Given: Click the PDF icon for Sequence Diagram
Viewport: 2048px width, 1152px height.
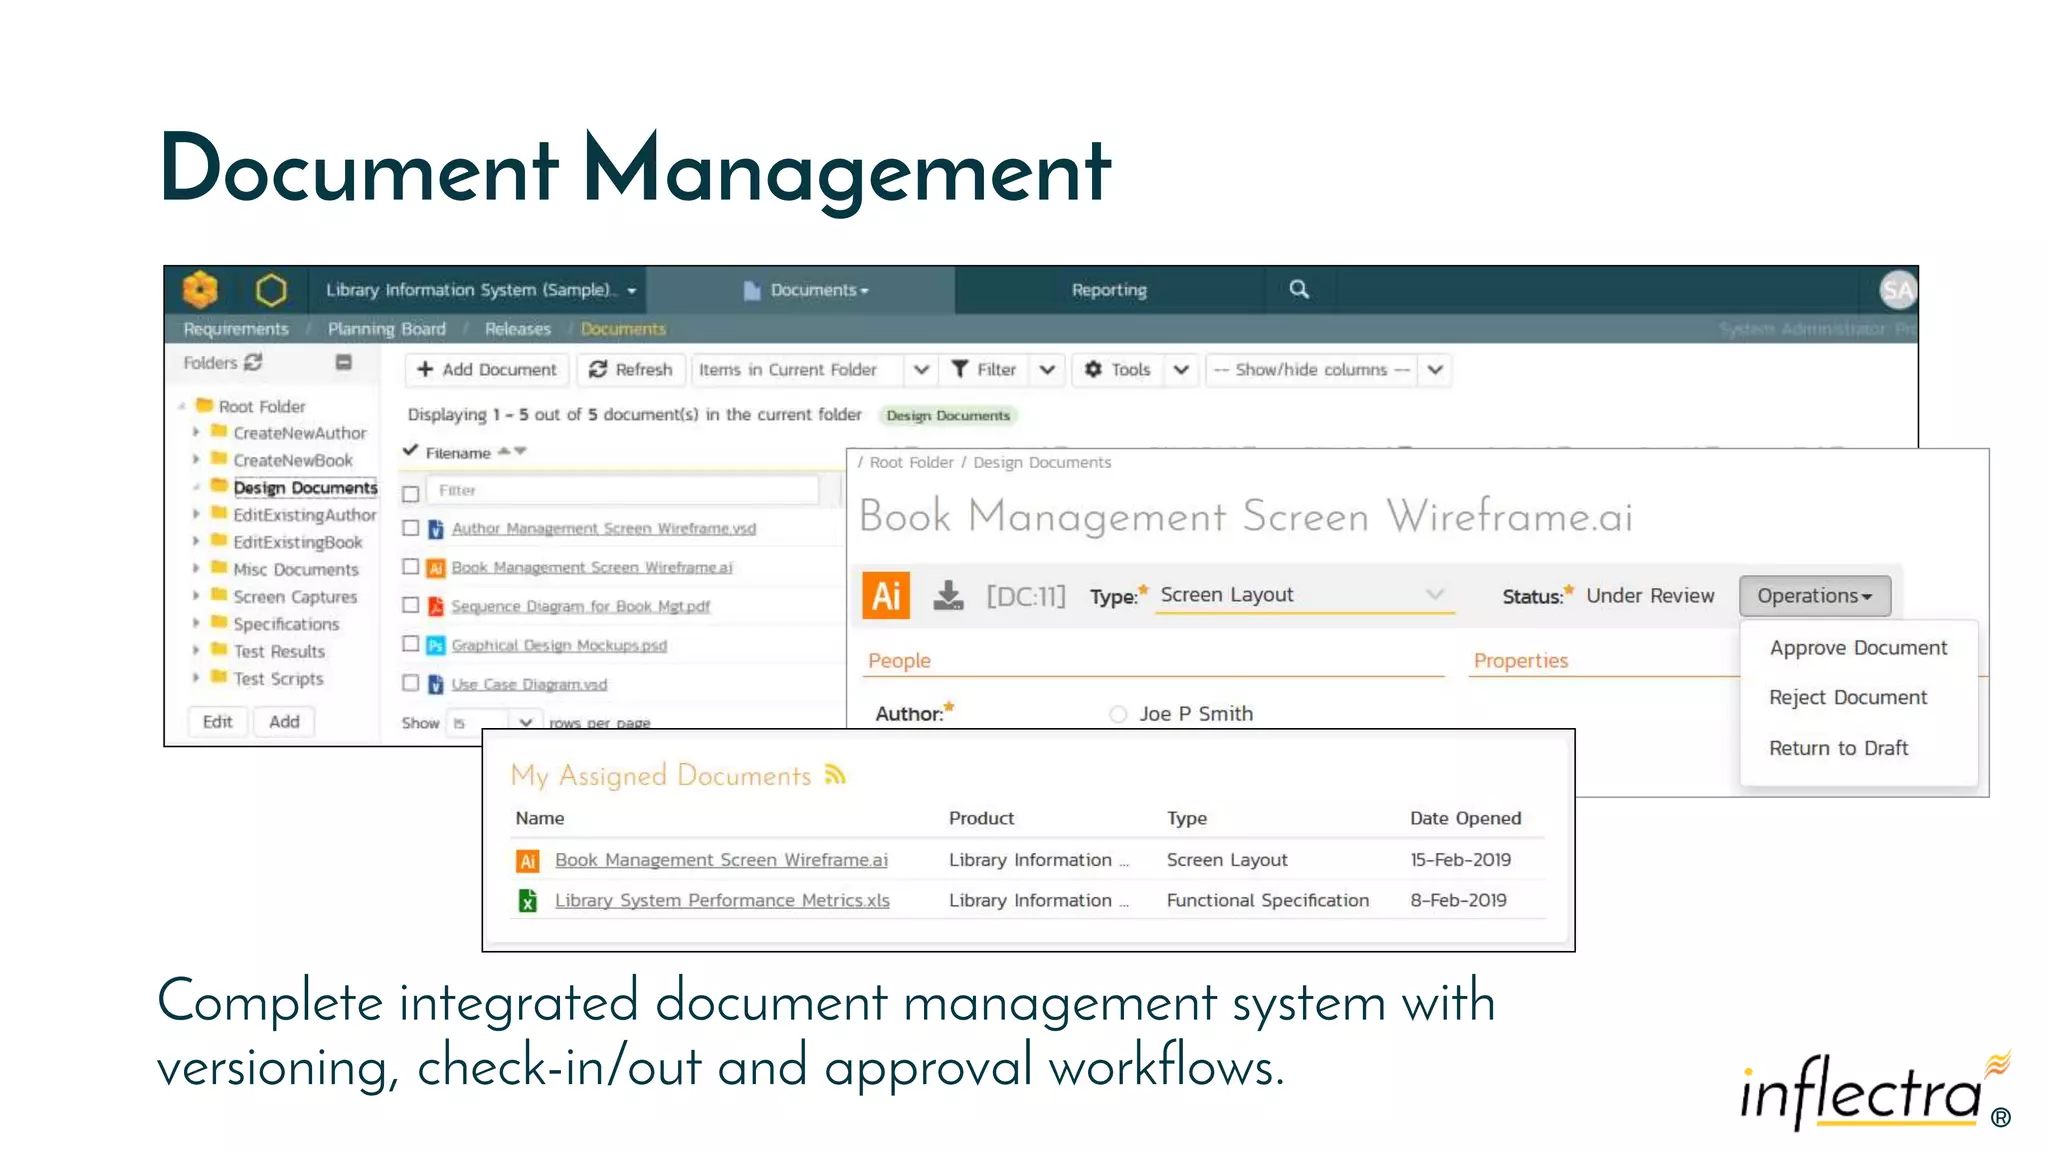Looking at the screenshot, I should click(436, 606).
